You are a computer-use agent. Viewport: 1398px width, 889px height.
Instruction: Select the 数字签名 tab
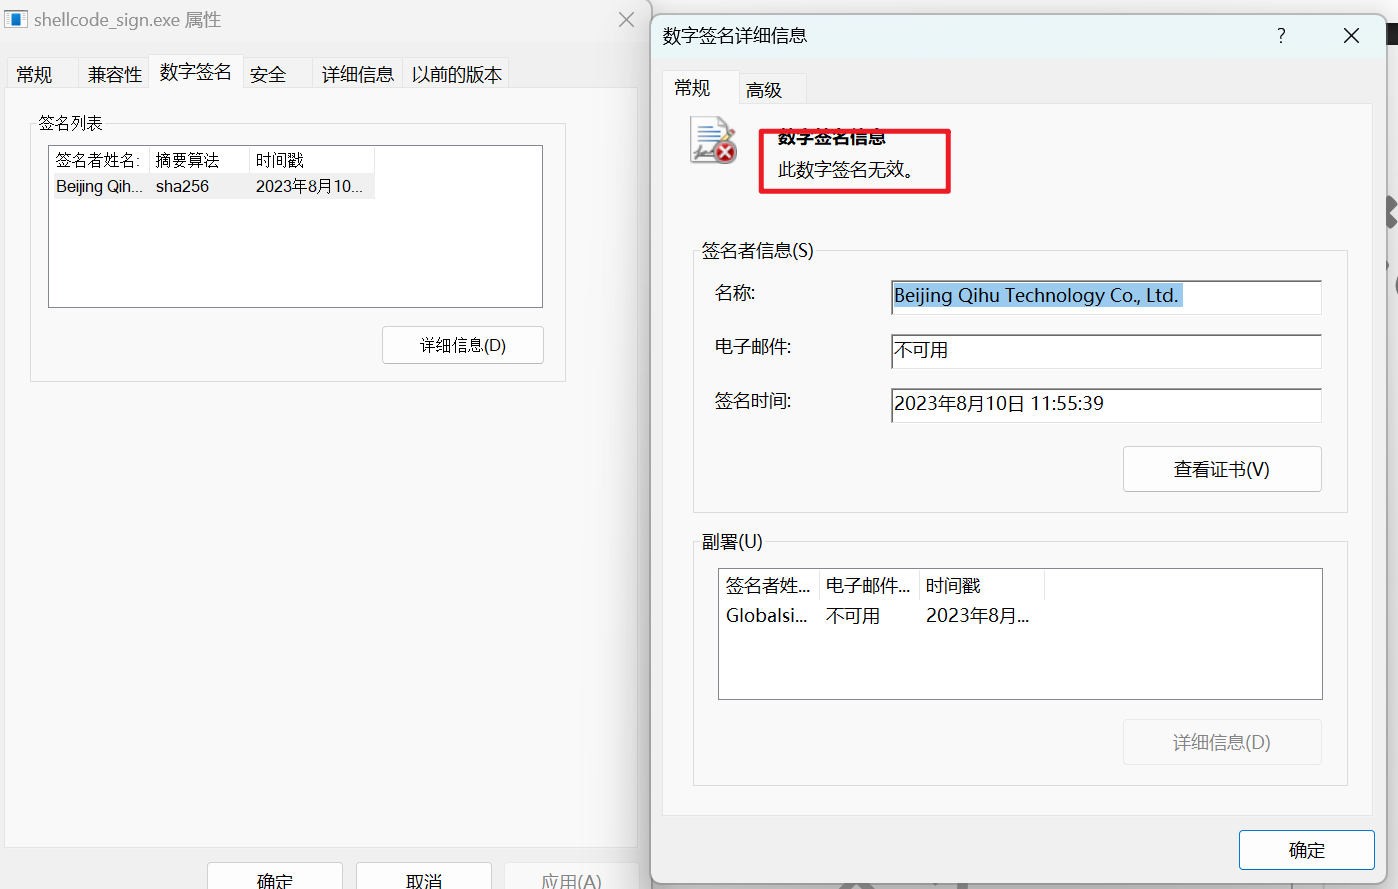click(x=195, y=72)
